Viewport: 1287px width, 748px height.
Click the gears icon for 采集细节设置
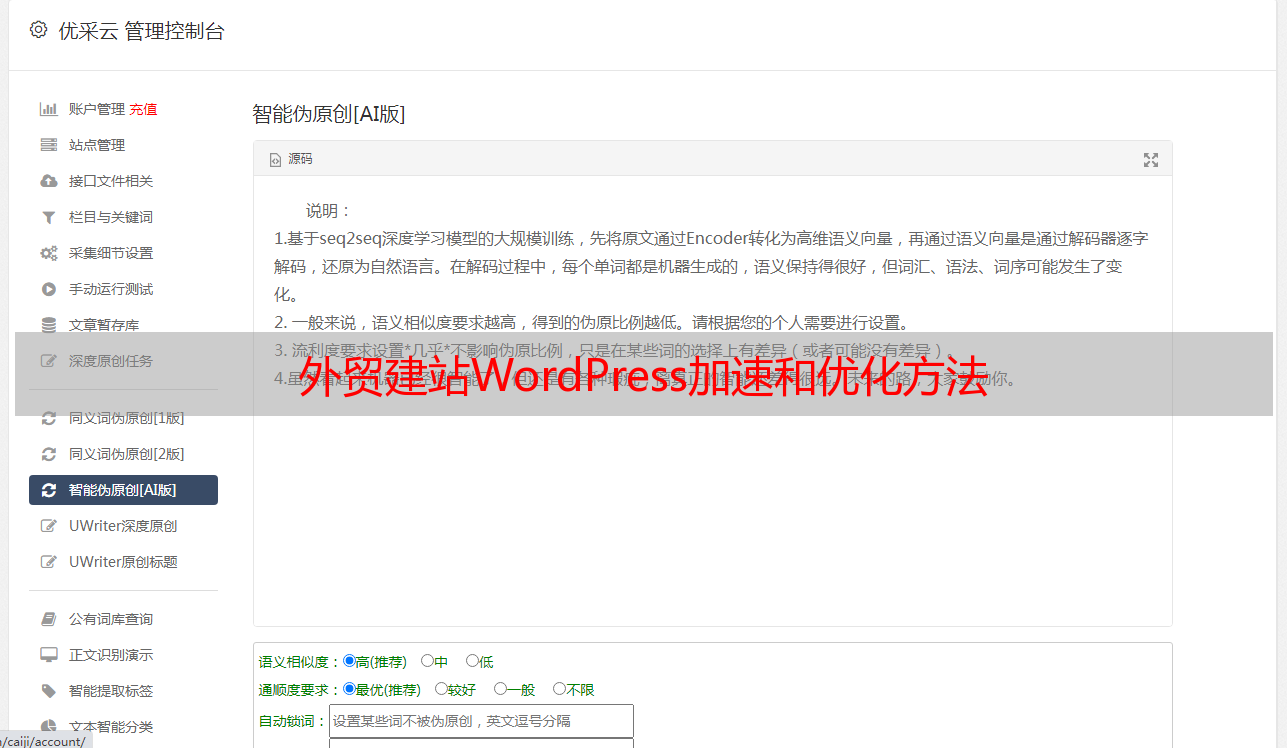click(48, 253)
